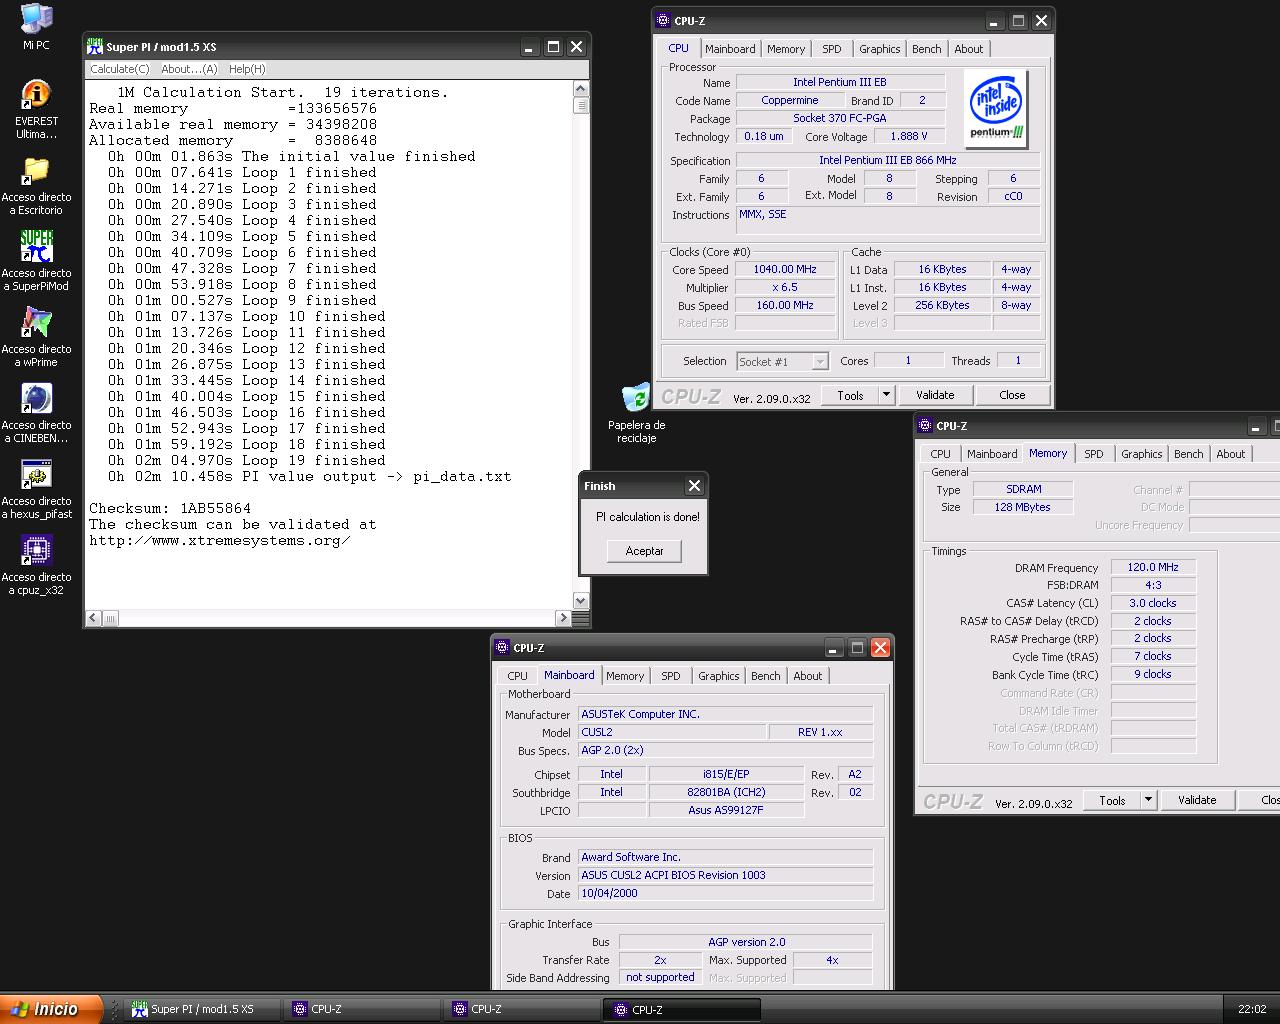Image resolution: width=1280 pixels, height=1024 pixels.
Task: Expand the Tools dropdown arrow in CPU window
Action: [x=885, y=395]
